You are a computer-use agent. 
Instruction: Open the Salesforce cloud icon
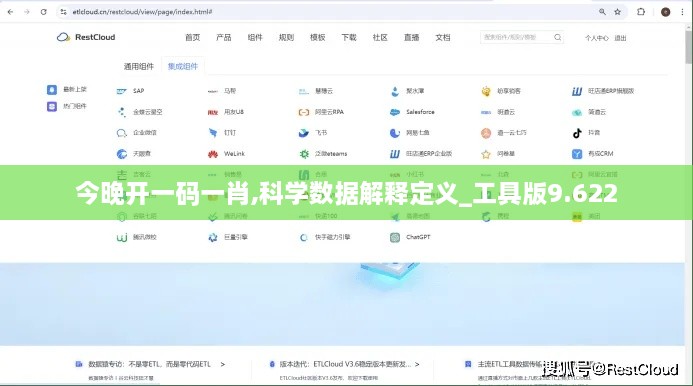point(395,112)
